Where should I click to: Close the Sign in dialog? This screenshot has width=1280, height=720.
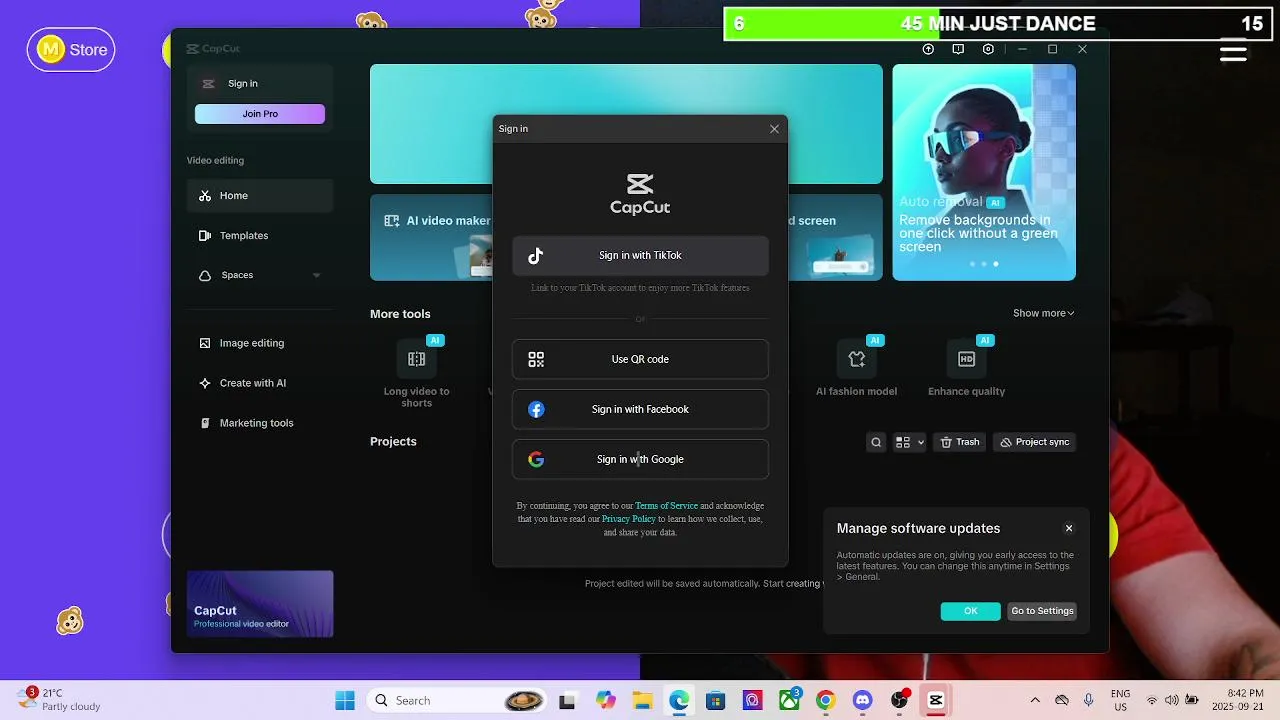point(774,129)
